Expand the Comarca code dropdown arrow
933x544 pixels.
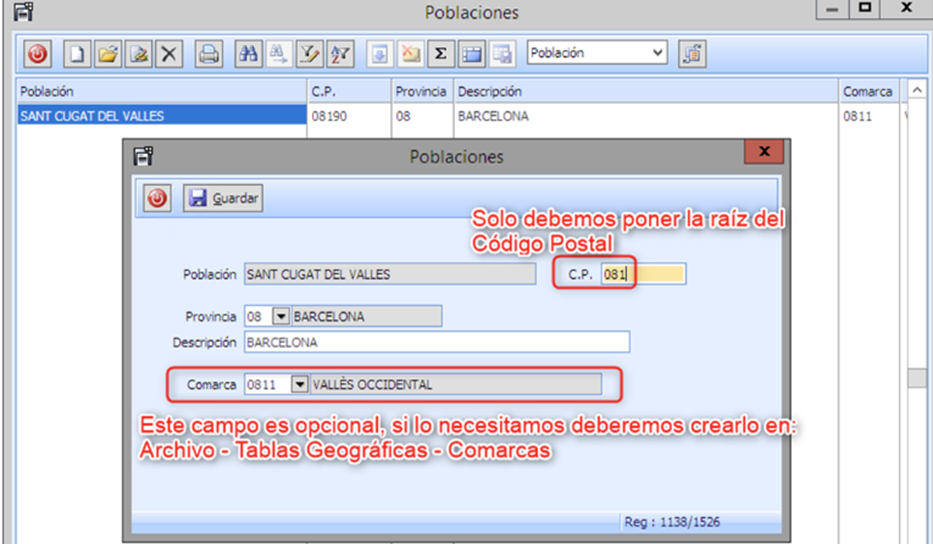(x=298, y=384)
